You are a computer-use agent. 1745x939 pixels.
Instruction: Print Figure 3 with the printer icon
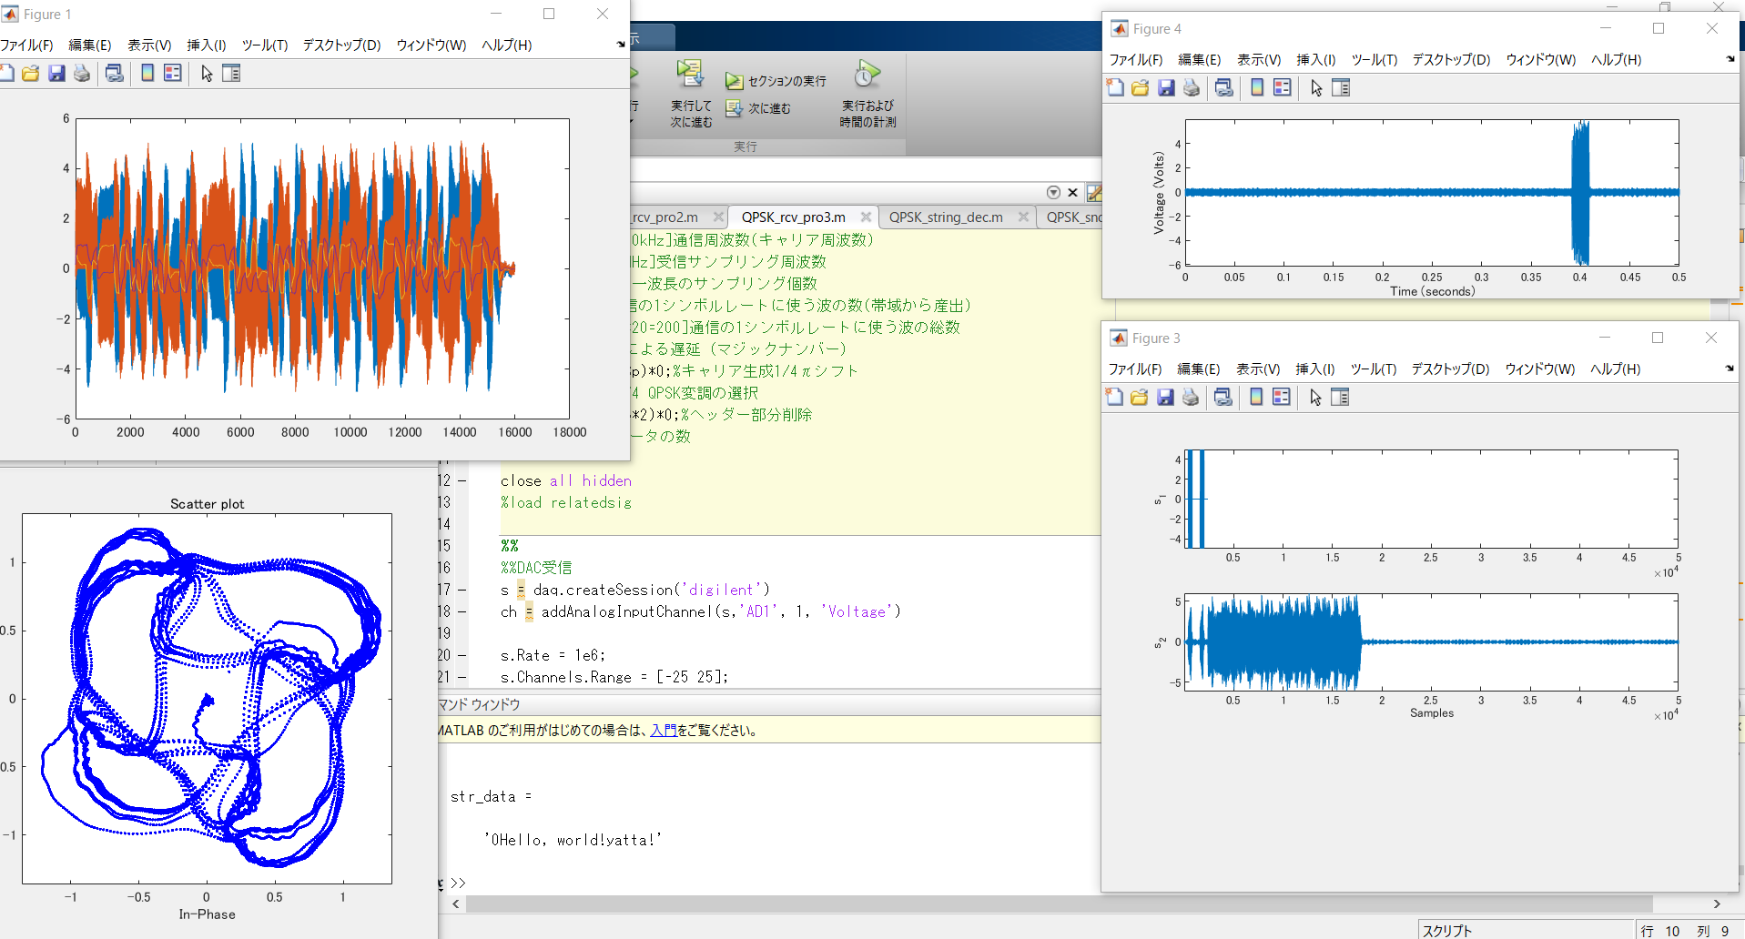tap(1190, 397)
